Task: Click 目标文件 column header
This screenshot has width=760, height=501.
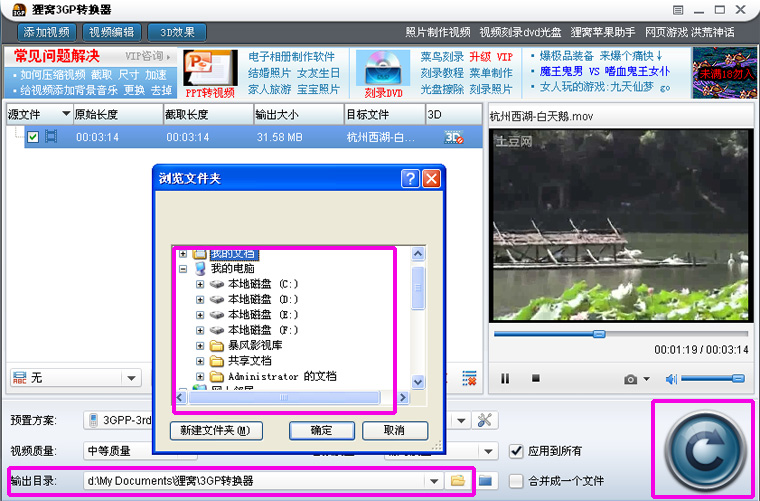Action: pos(384,114)
